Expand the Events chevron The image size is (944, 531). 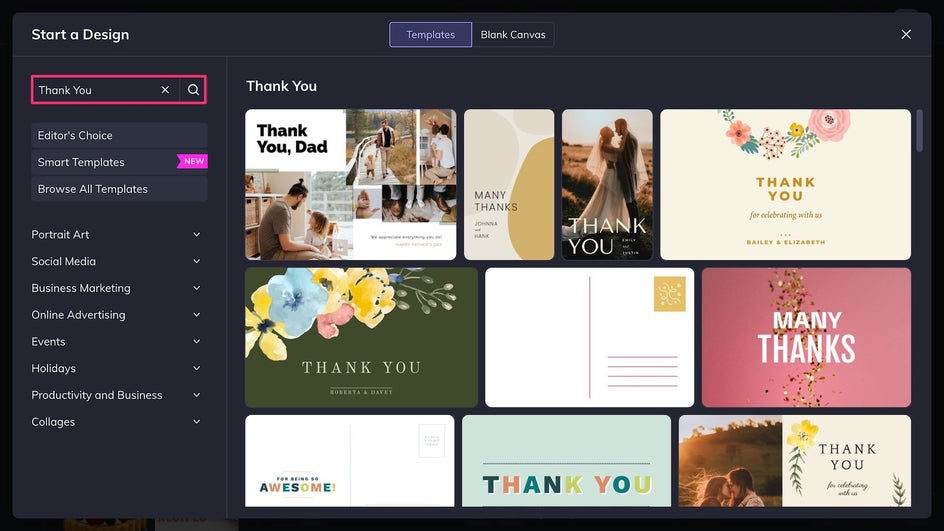coord(196,341)
